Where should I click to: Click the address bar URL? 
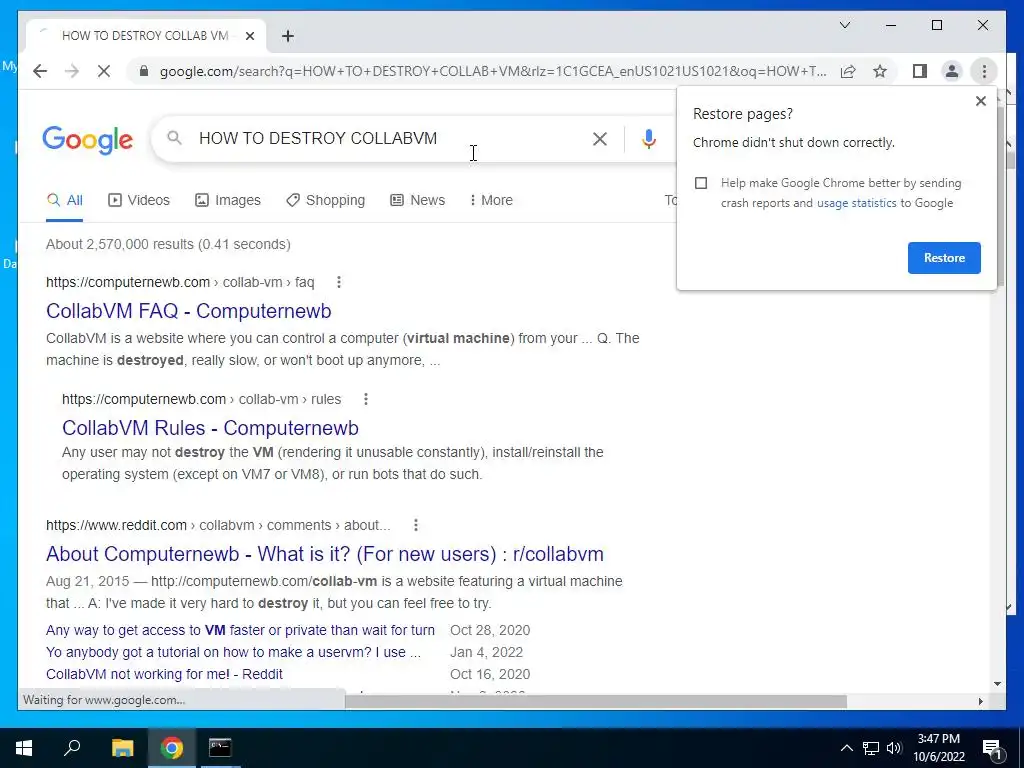coord(493,71)
